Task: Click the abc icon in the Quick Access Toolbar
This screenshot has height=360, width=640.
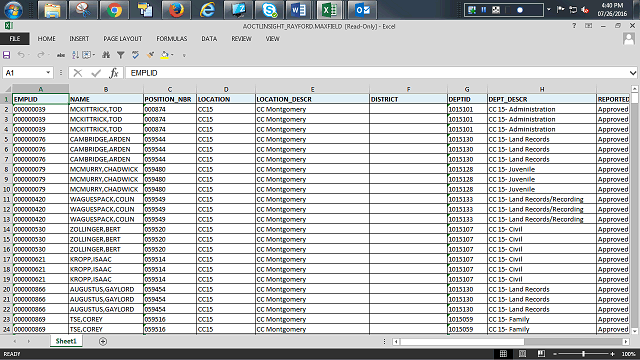Action: tap(61, 55)
